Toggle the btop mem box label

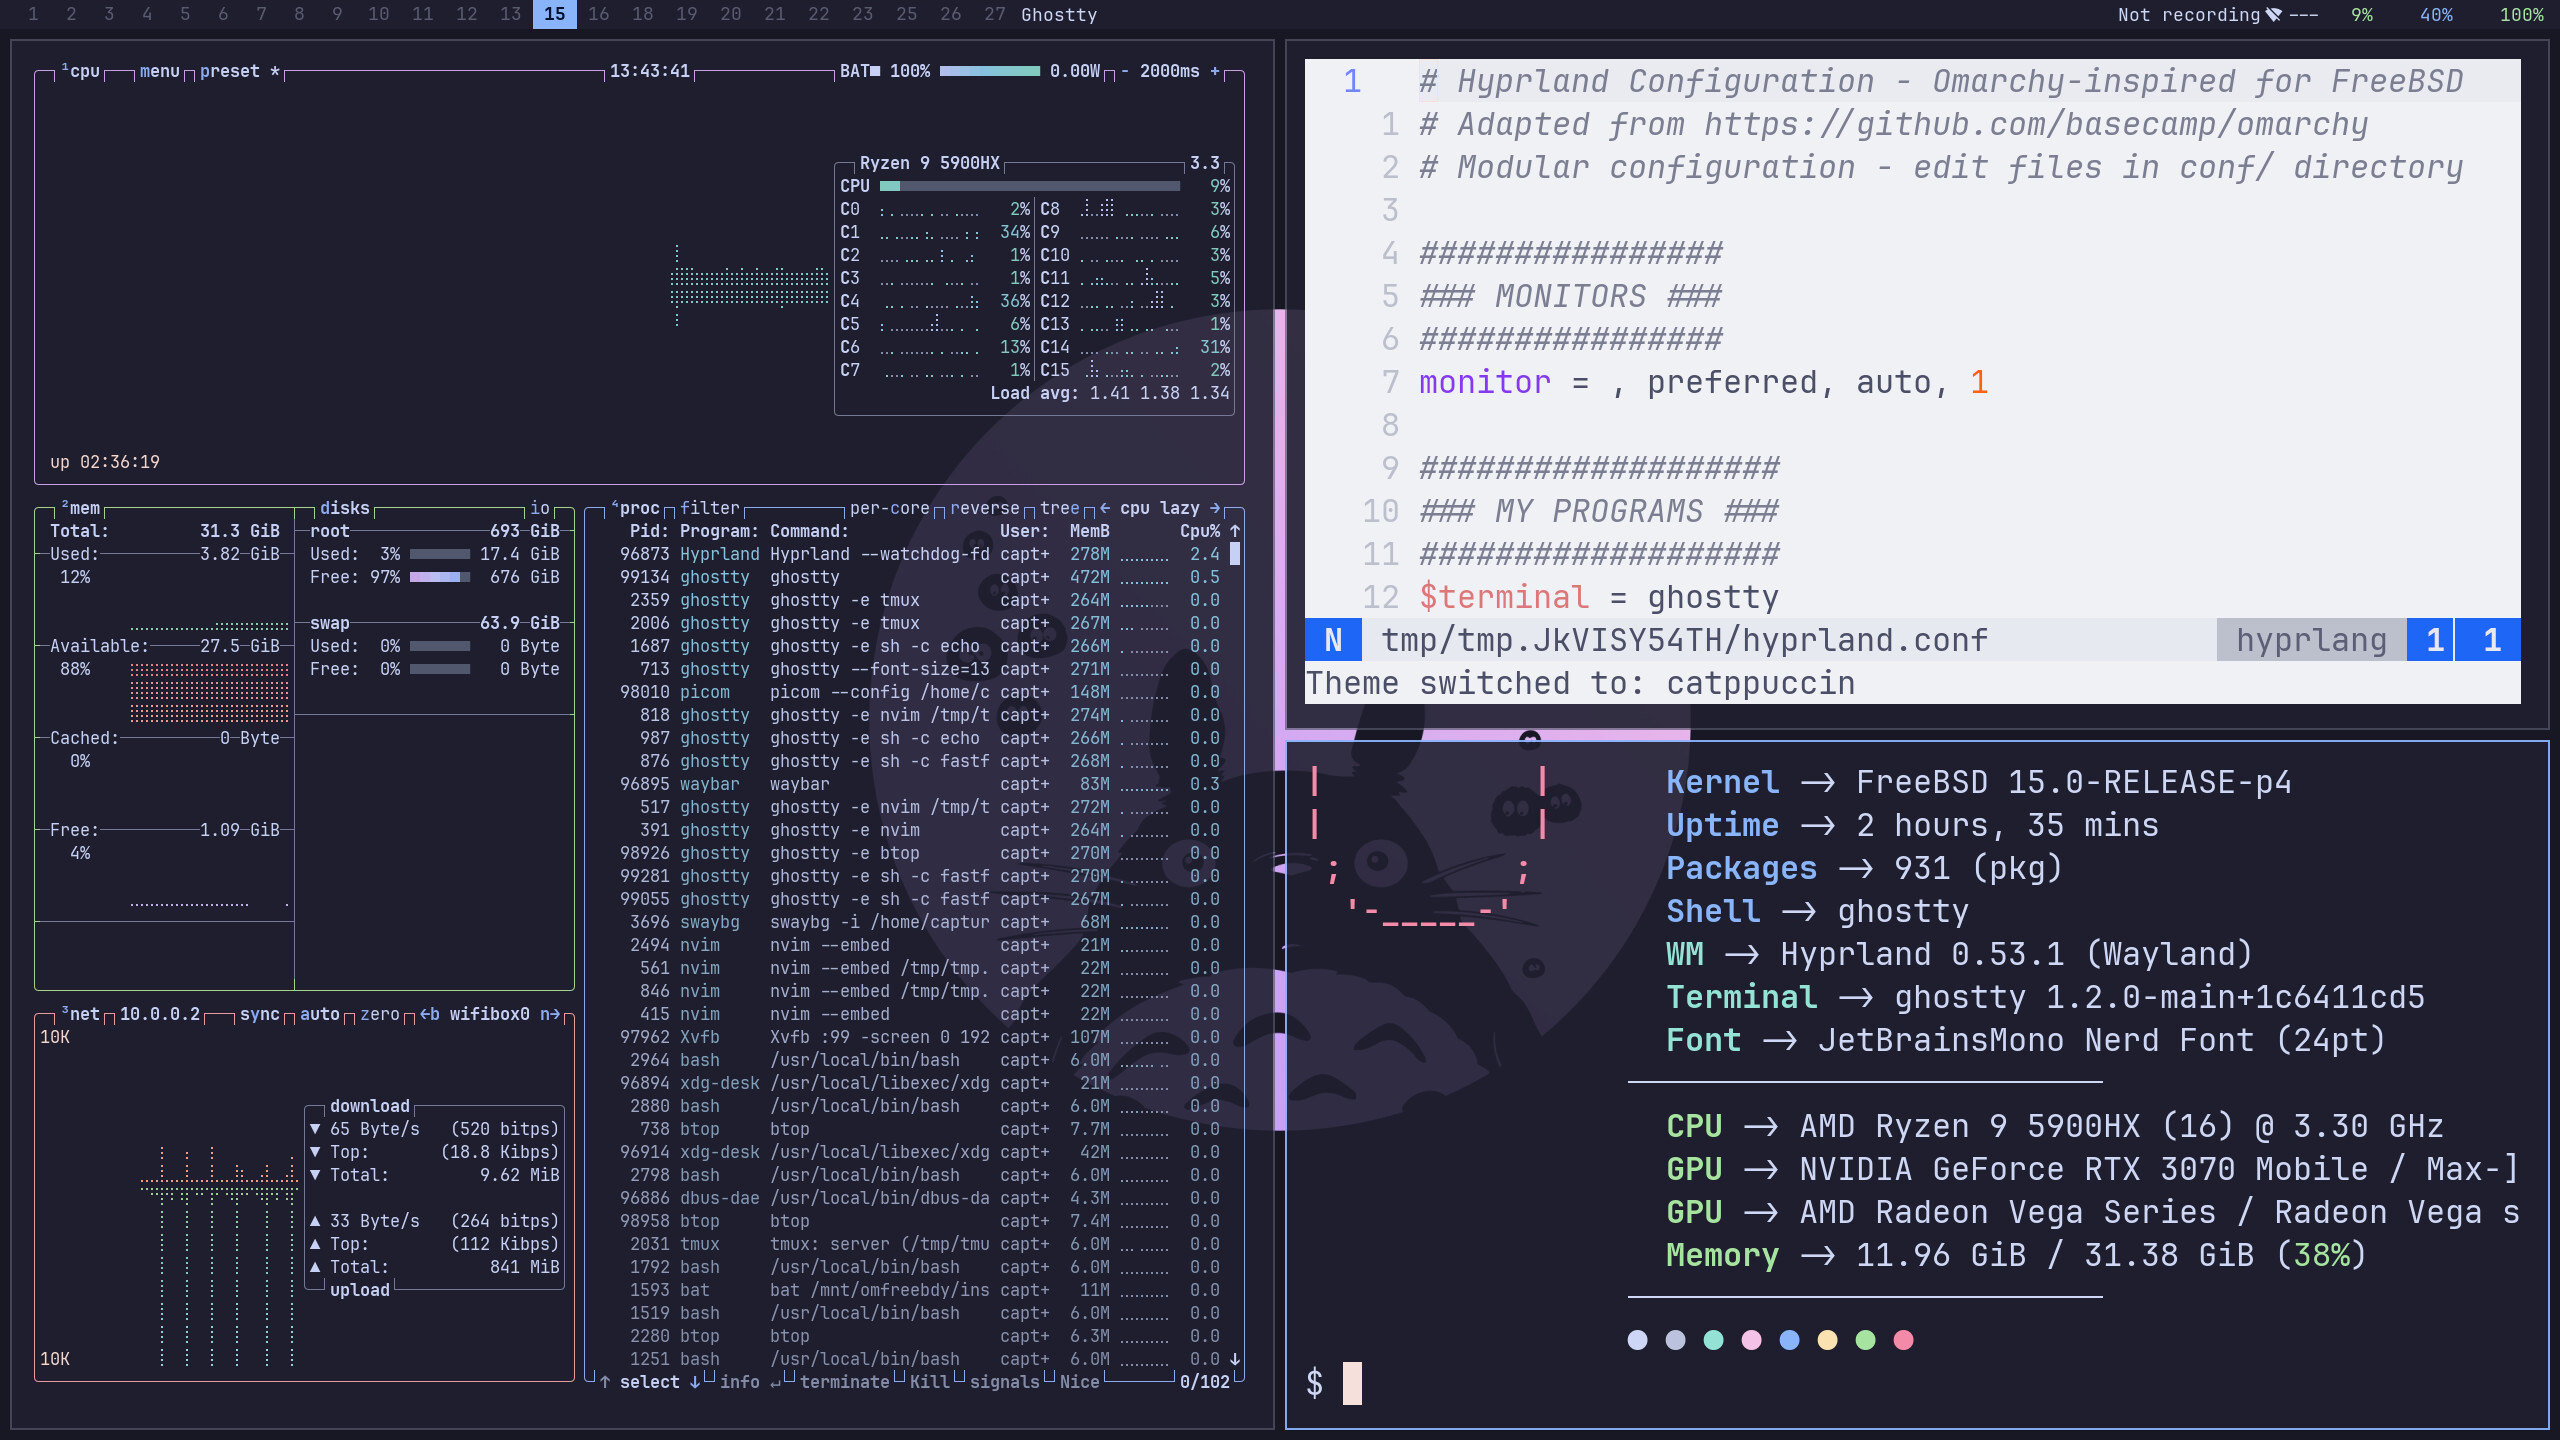[80, 508]
